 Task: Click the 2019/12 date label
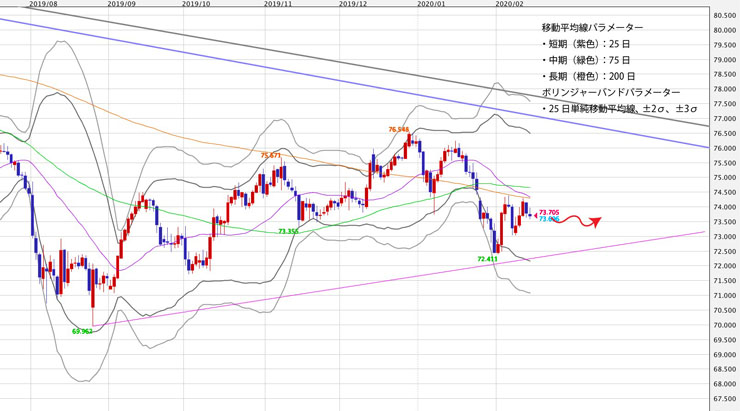click(353, 3)
